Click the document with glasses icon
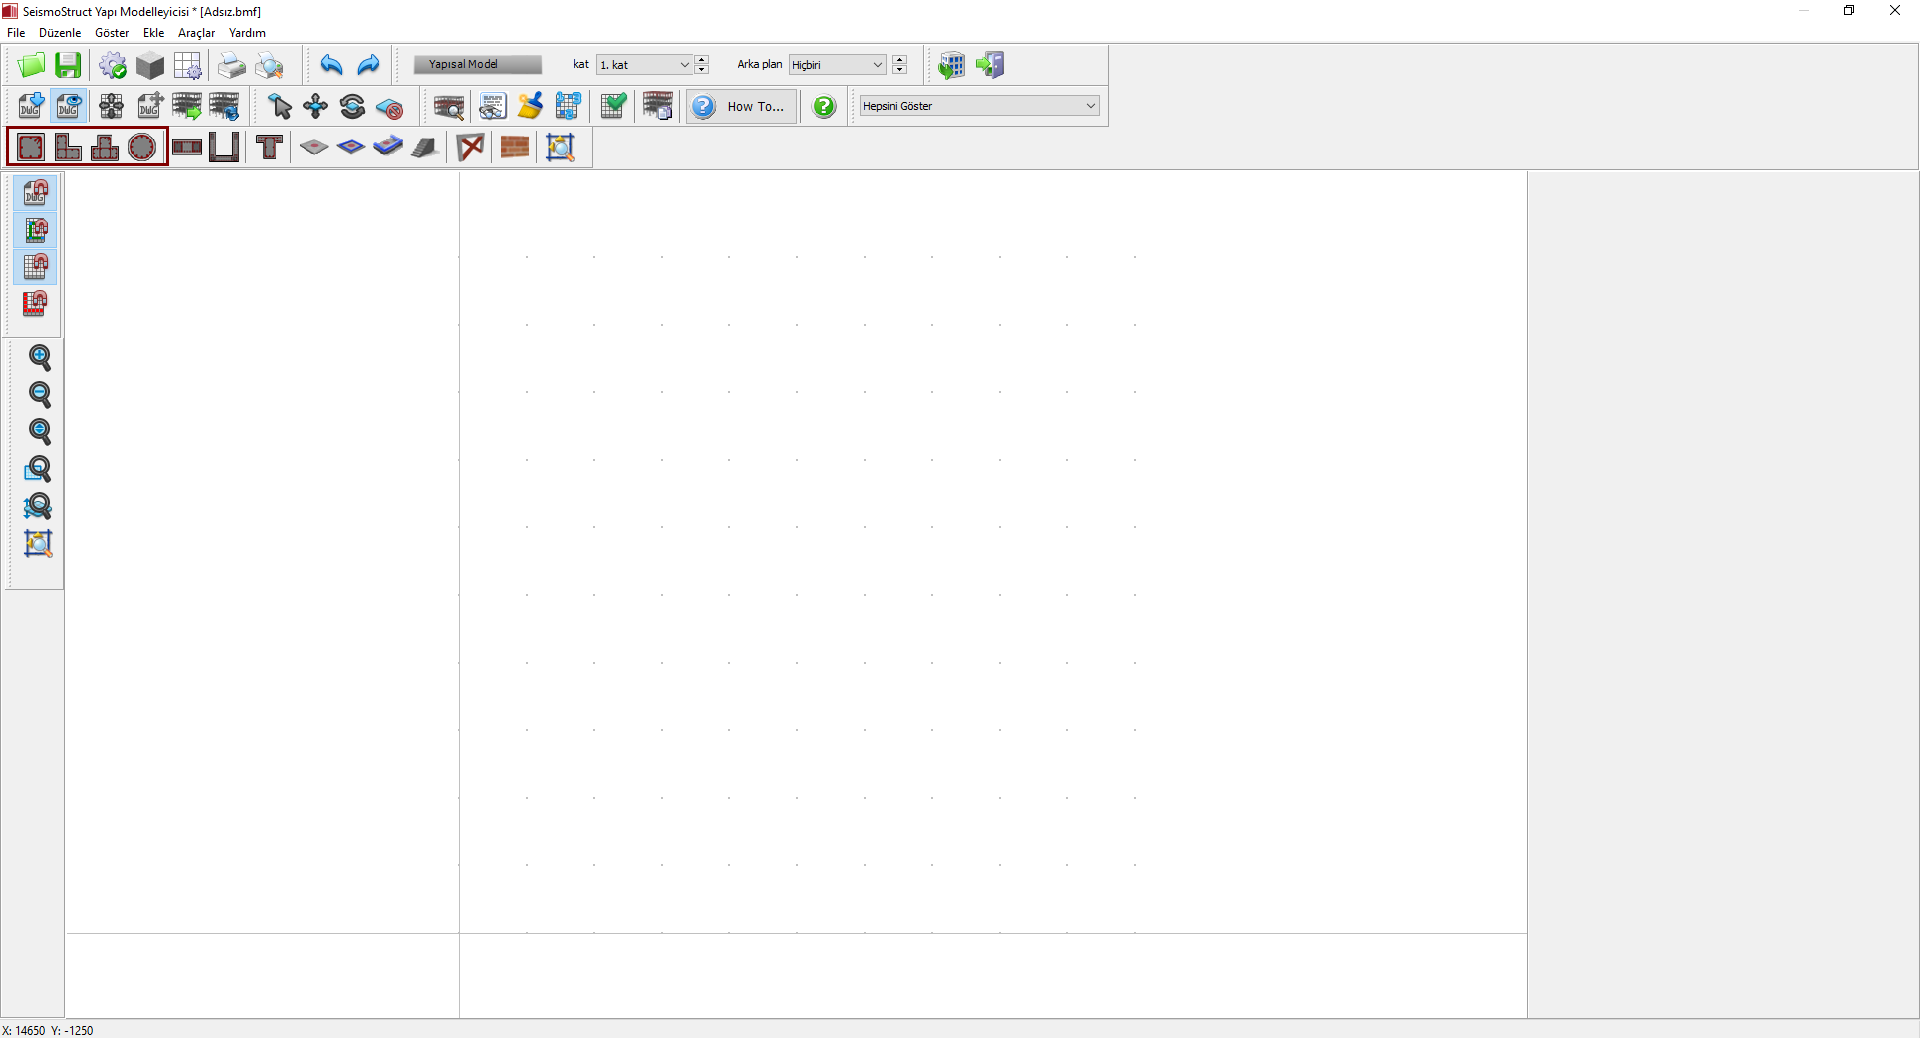Screen dimensions: 1920x1038 [x=493, y=106]
